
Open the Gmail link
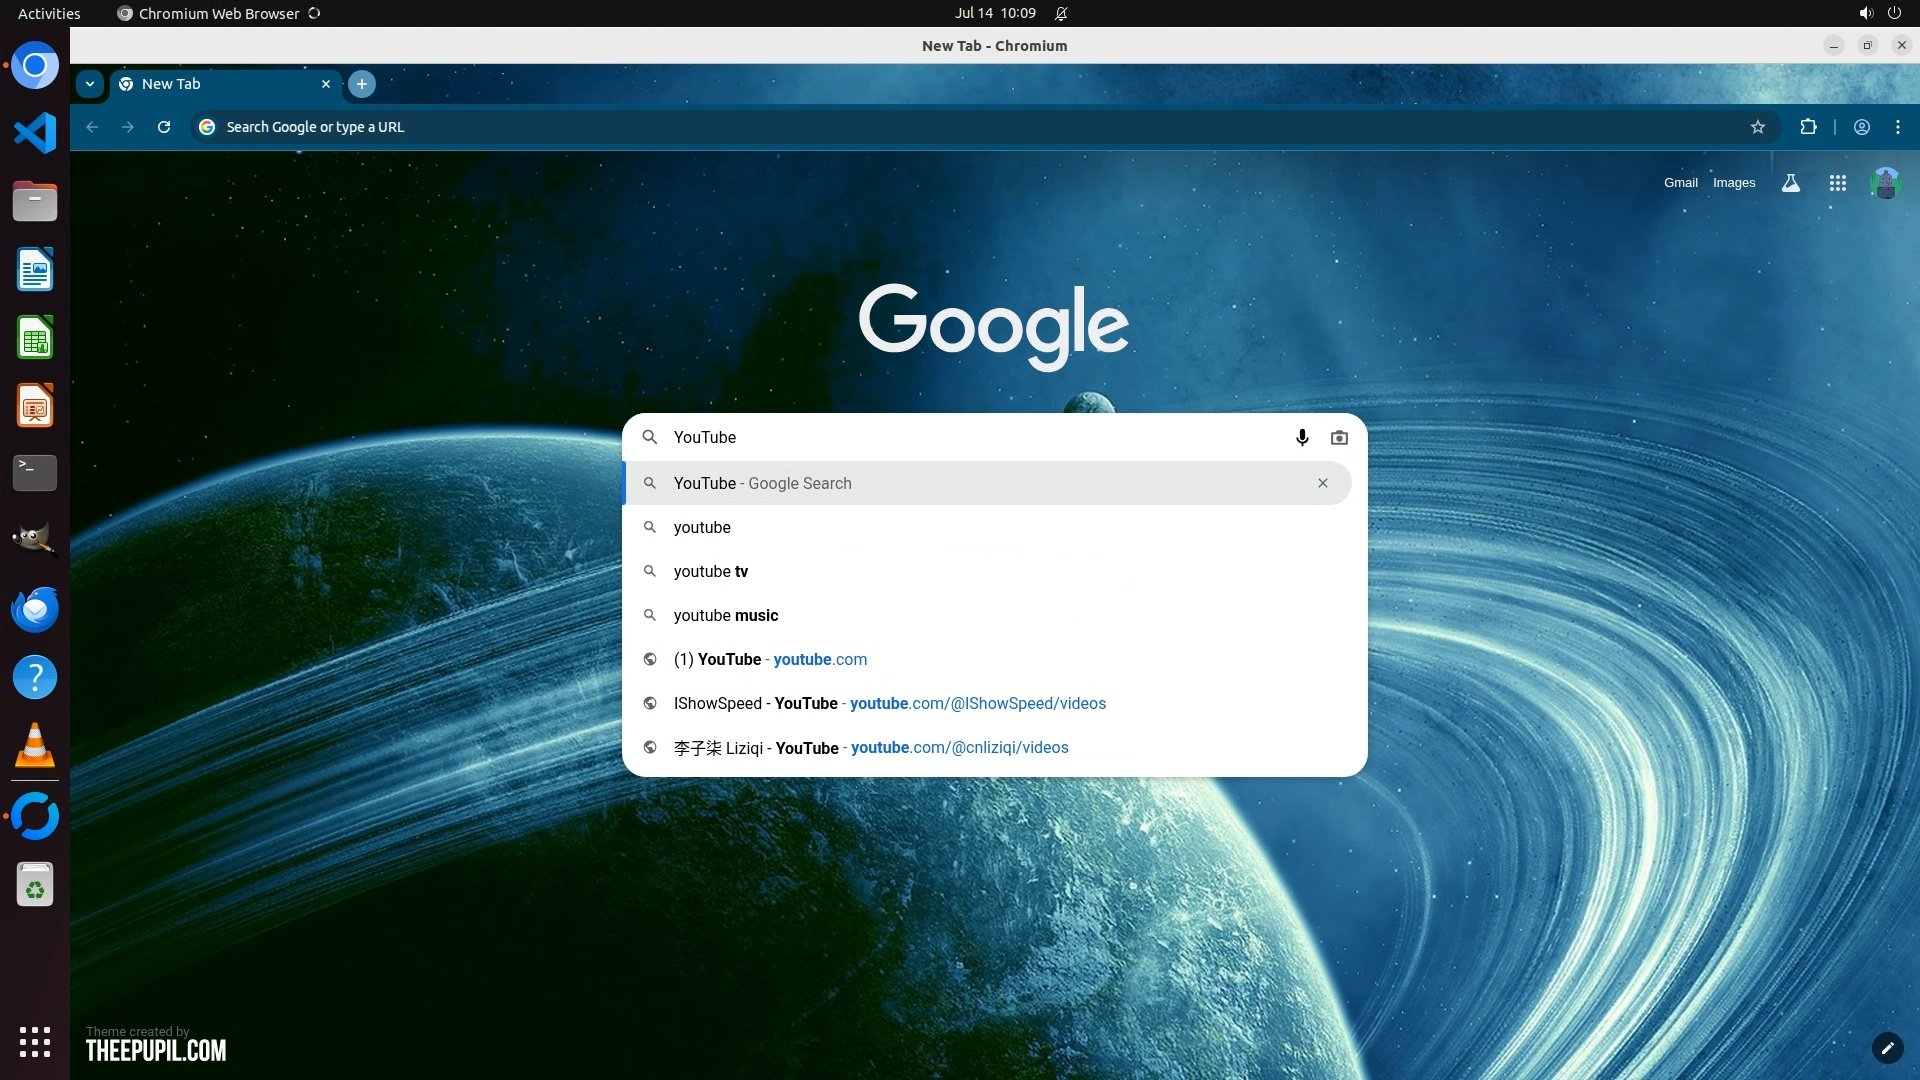click(1680, 183)
